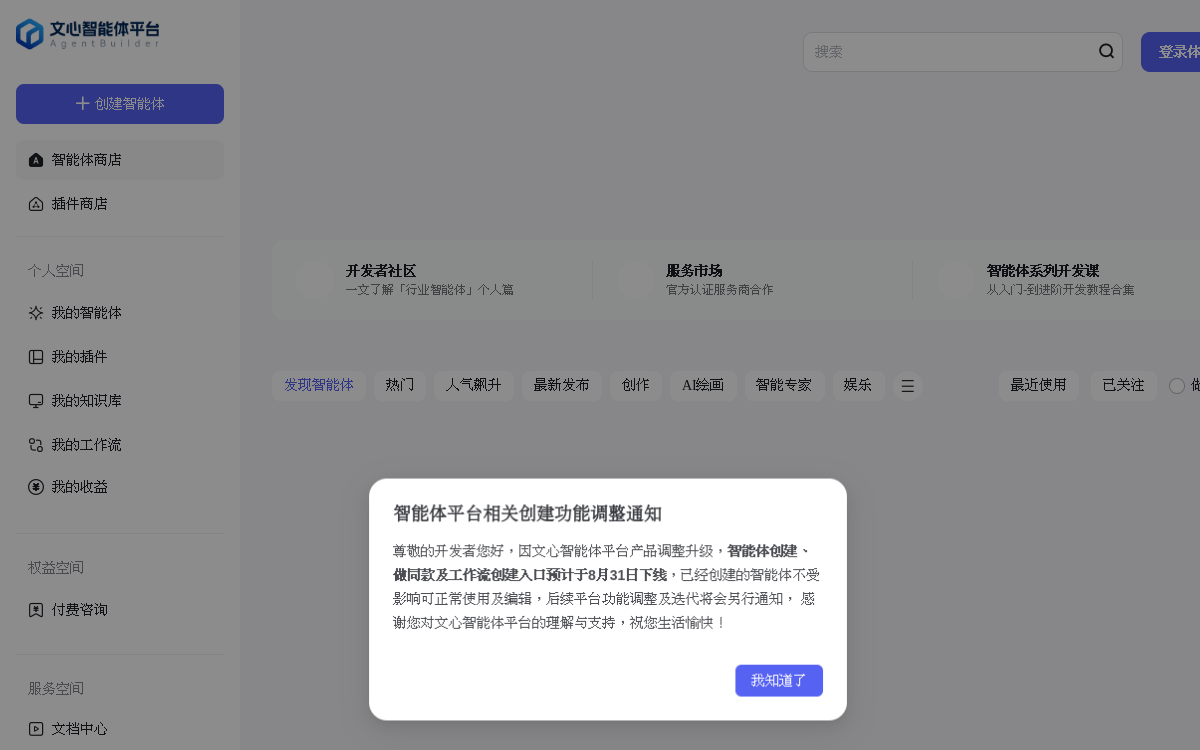The width and height of the screenshot is (1200, 750).
Task: Click subtitle 从入门-到进阶开发教程合集
Action: point(1061,290)
